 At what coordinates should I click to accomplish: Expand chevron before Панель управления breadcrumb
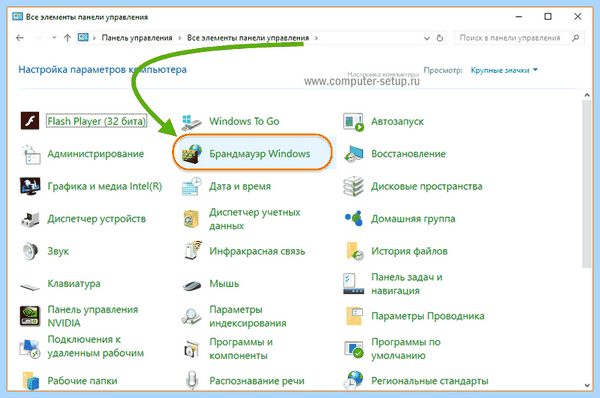tap(94, 38)
